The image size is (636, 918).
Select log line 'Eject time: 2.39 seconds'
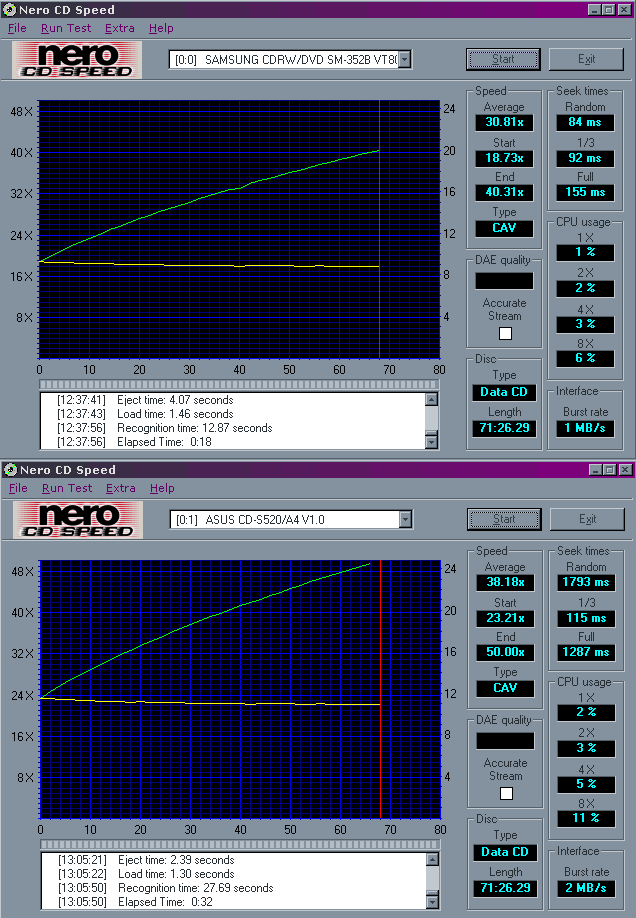[x=146, y=860]
